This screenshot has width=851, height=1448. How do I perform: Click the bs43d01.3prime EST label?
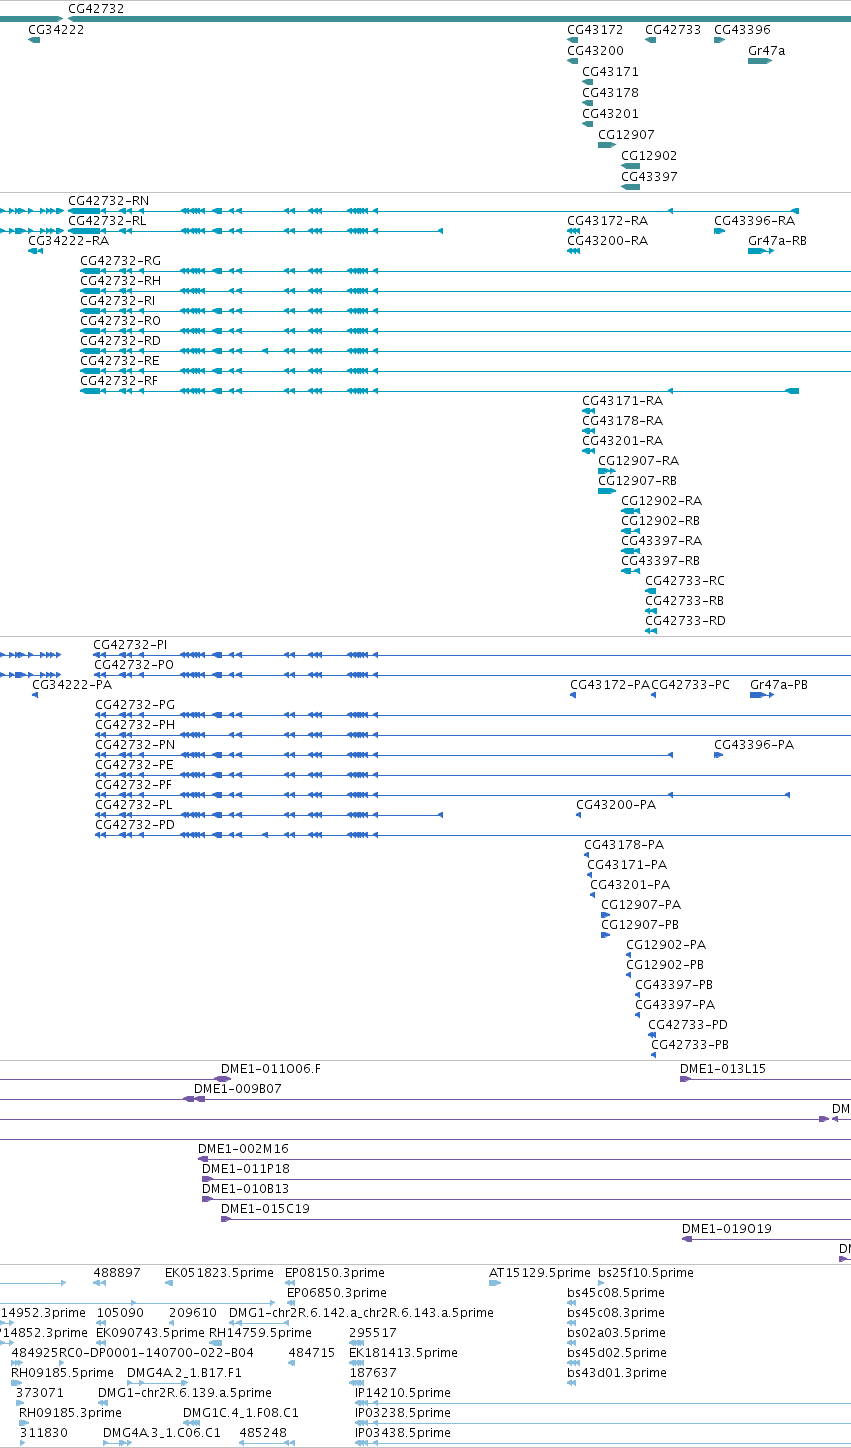pos(617,1373)
